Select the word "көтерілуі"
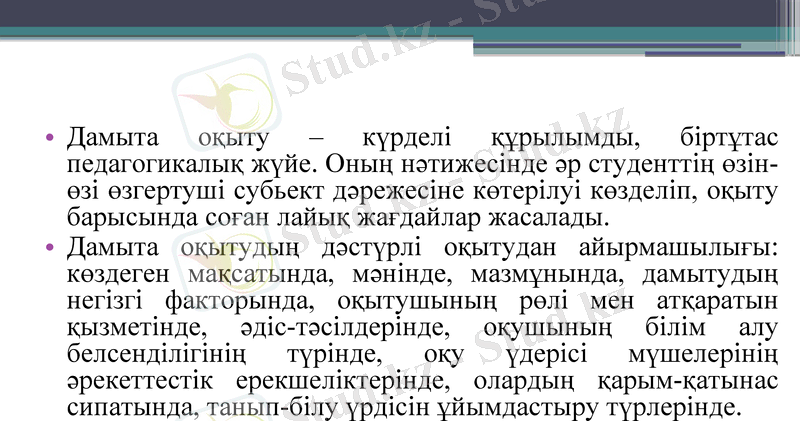The height and width of the screenshot is (421, 800). point(526,191)
